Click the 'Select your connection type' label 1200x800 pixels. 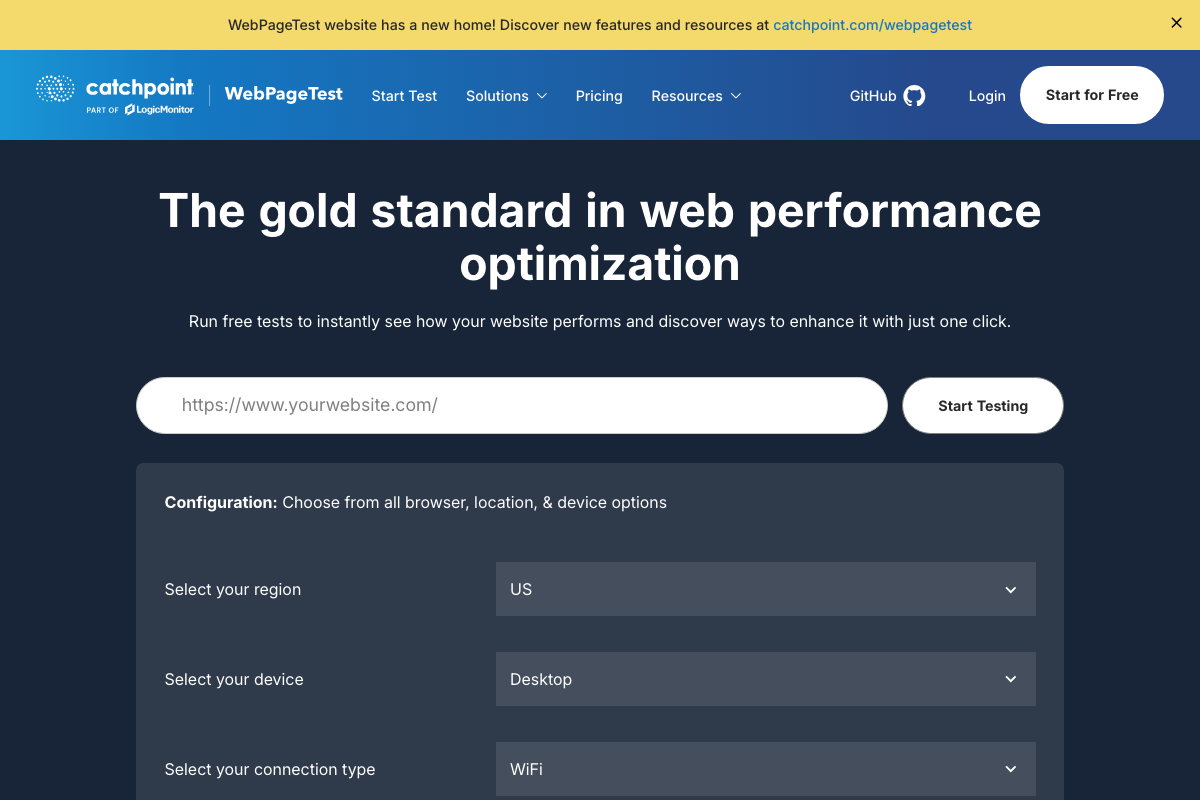270,769
